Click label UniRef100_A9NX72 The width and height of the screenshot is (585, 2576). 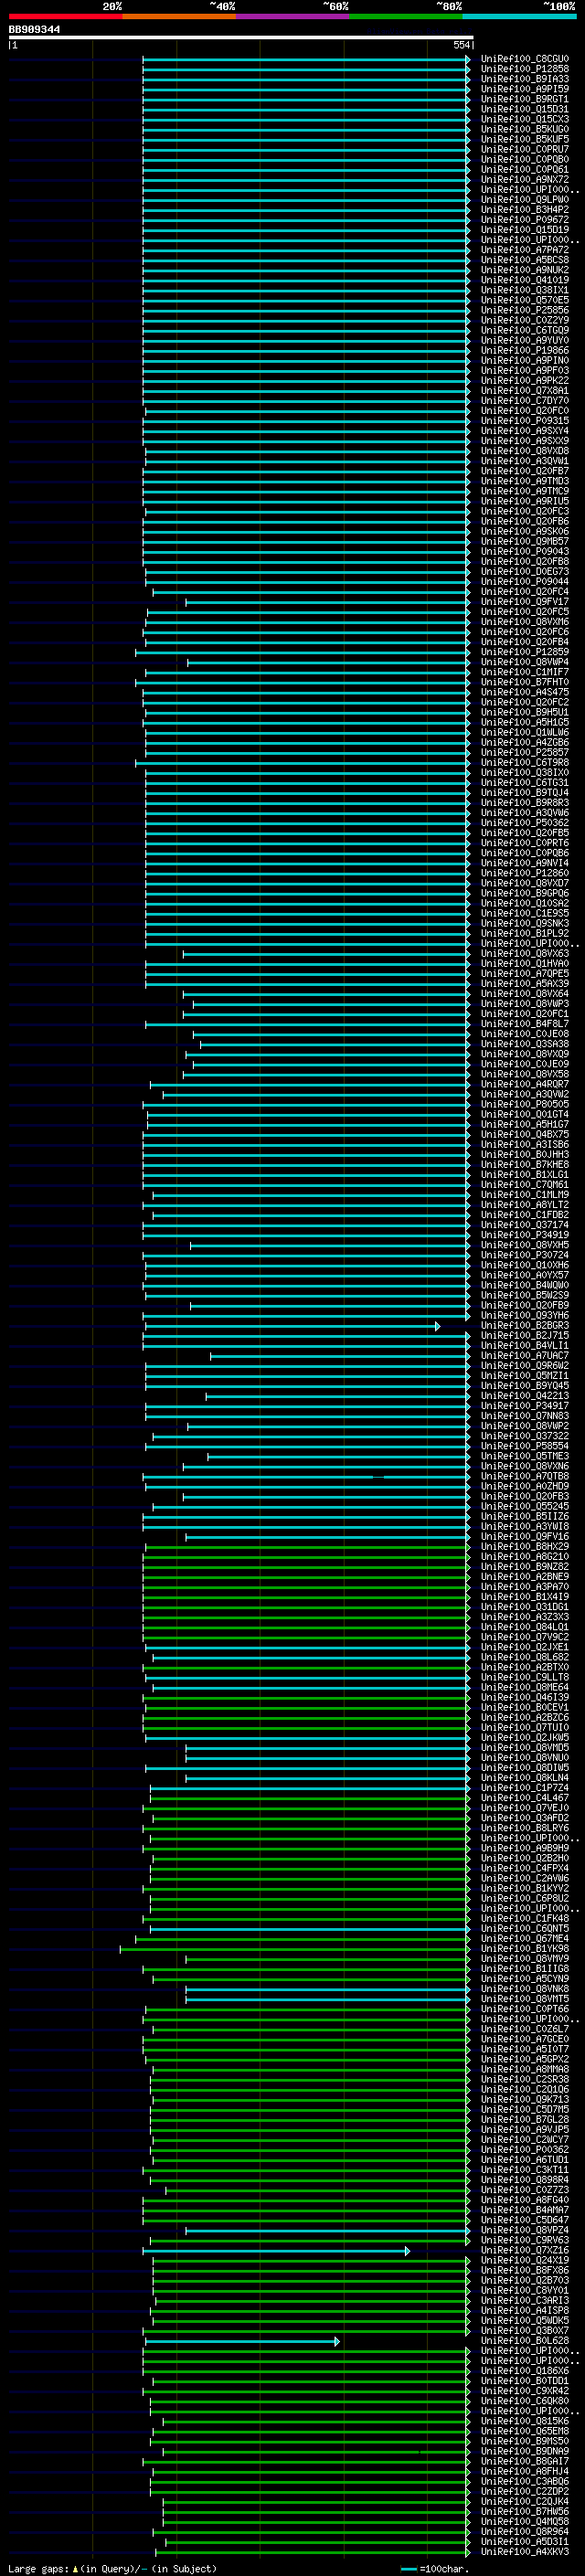click(x=524, y=180)
